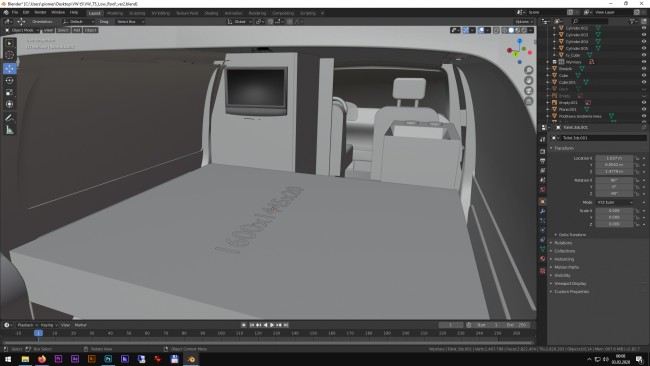Viewport: 650px width, 366px height.
Task: Click the zoom view magnifier icon
Action: coord(529,70)
